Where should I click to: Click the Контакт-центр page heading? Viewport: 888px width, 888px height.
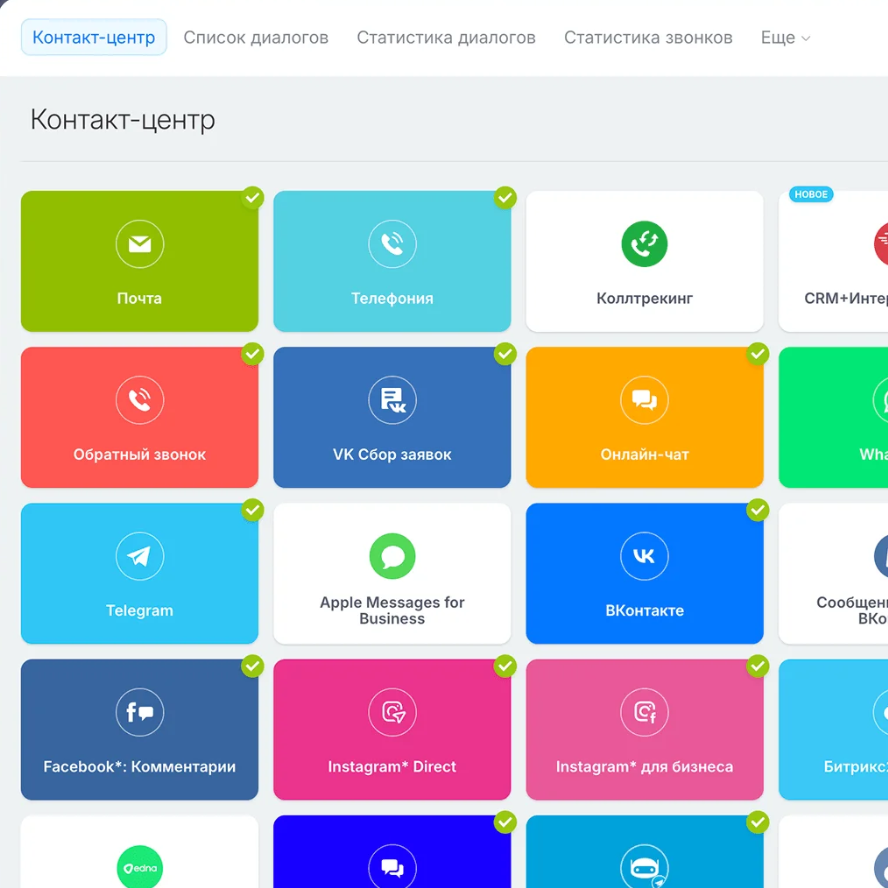tap(123, 119)
